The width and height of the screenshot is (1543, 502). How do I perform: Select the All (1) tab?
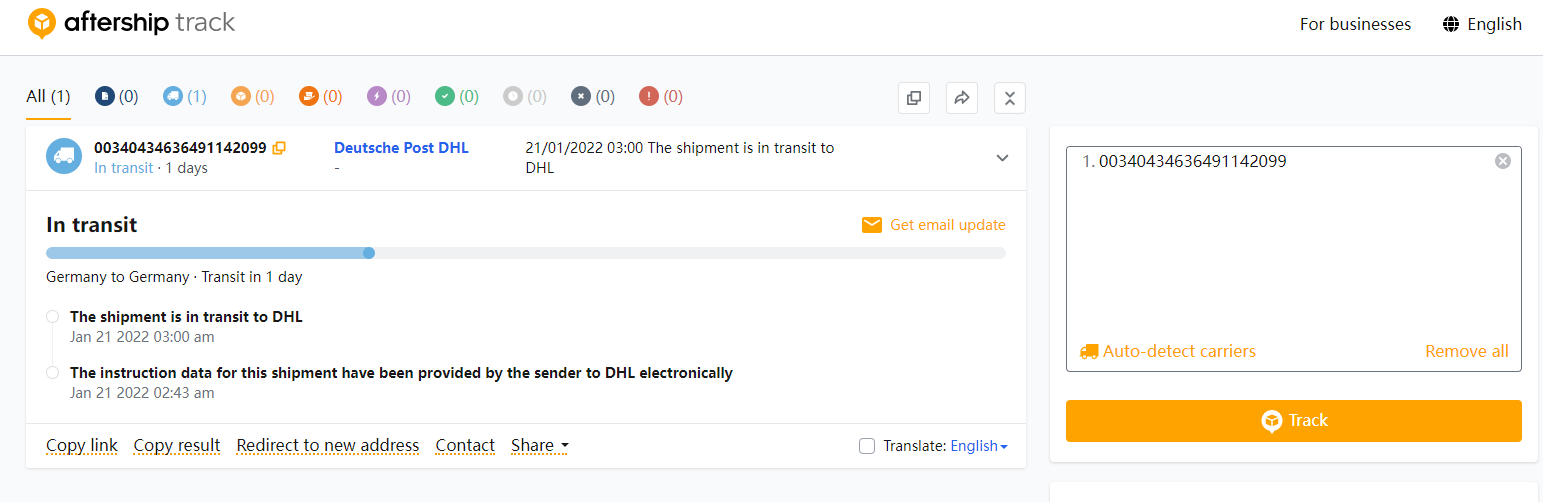pyautogui.click(x=48, y=96)
